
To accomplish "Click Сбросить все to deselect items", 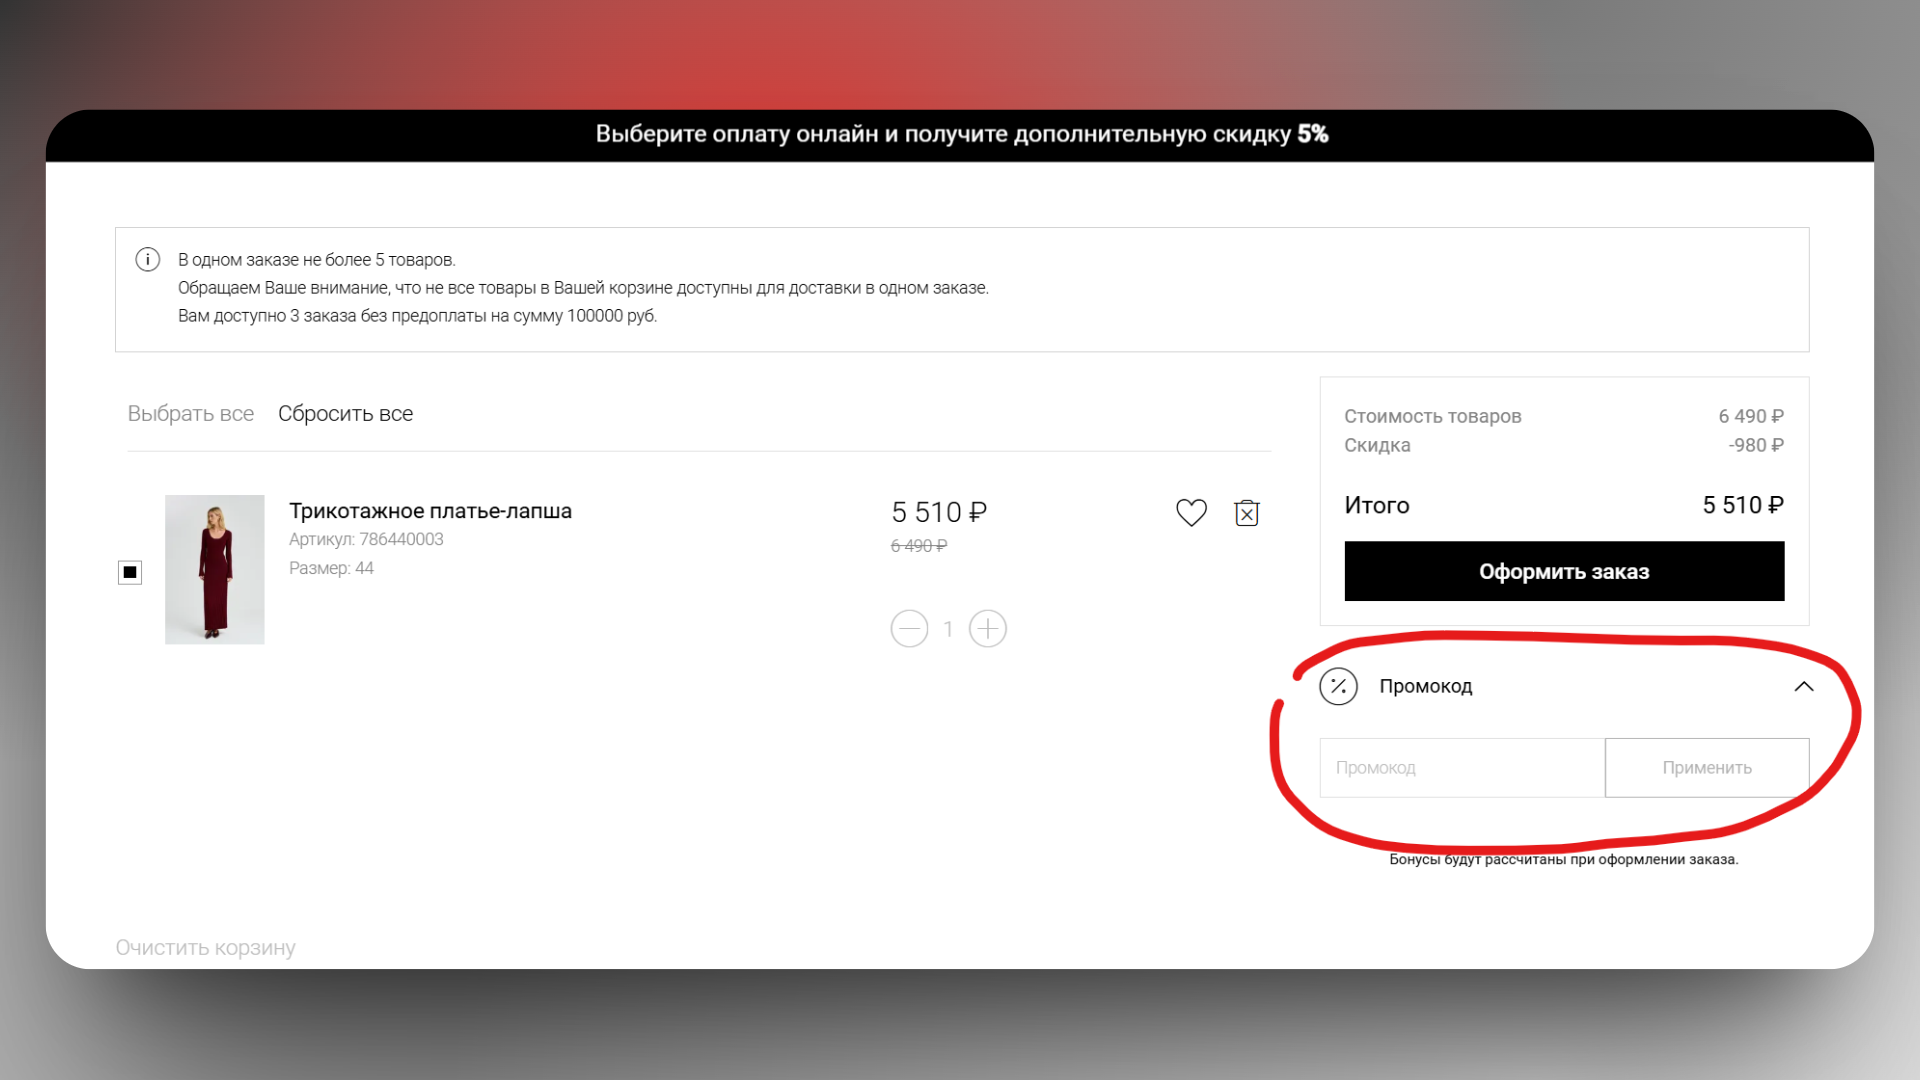I will [345, 414].
